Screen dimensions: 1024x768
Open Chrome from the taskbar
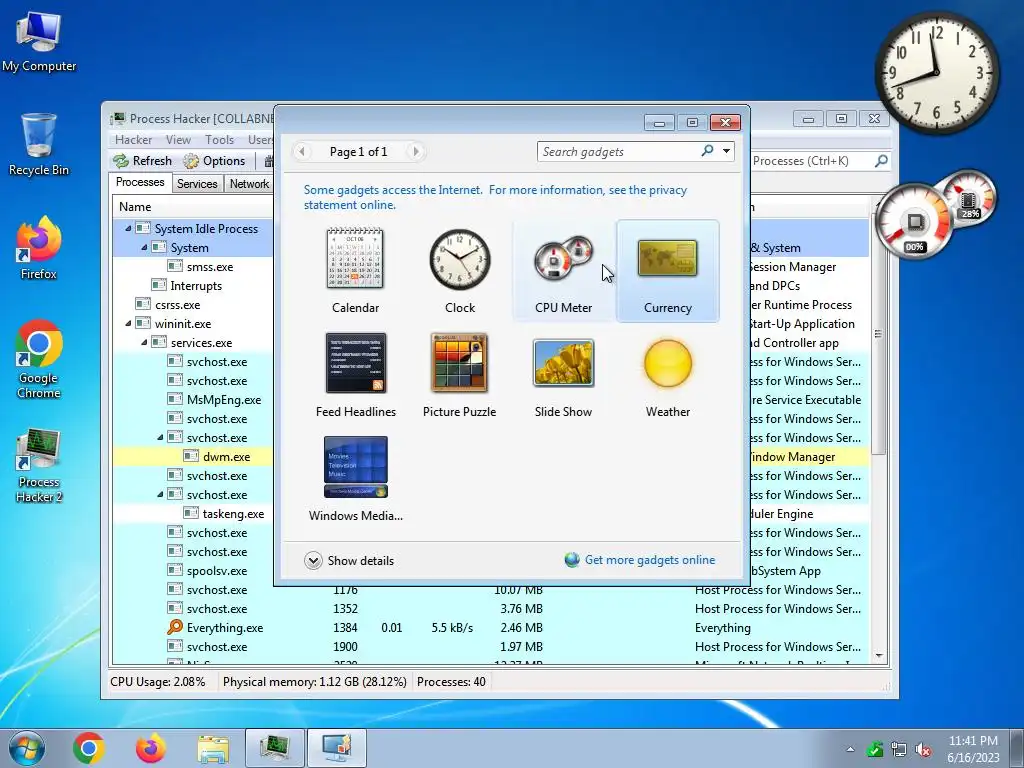coord(89,748)
